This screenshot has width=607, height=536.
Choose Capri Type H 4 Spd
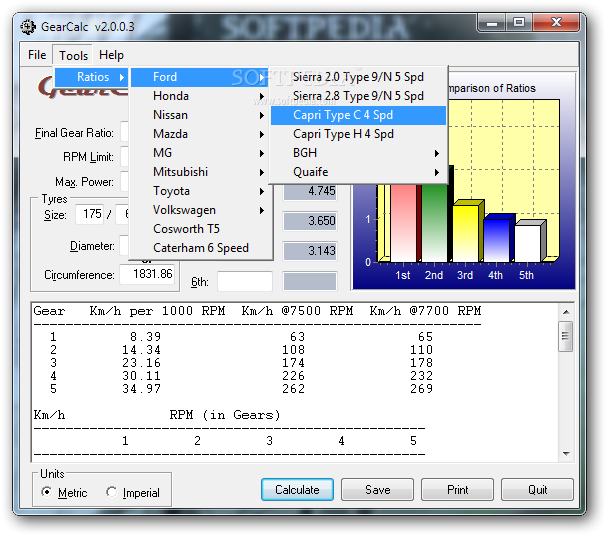[x=358, y=134]
